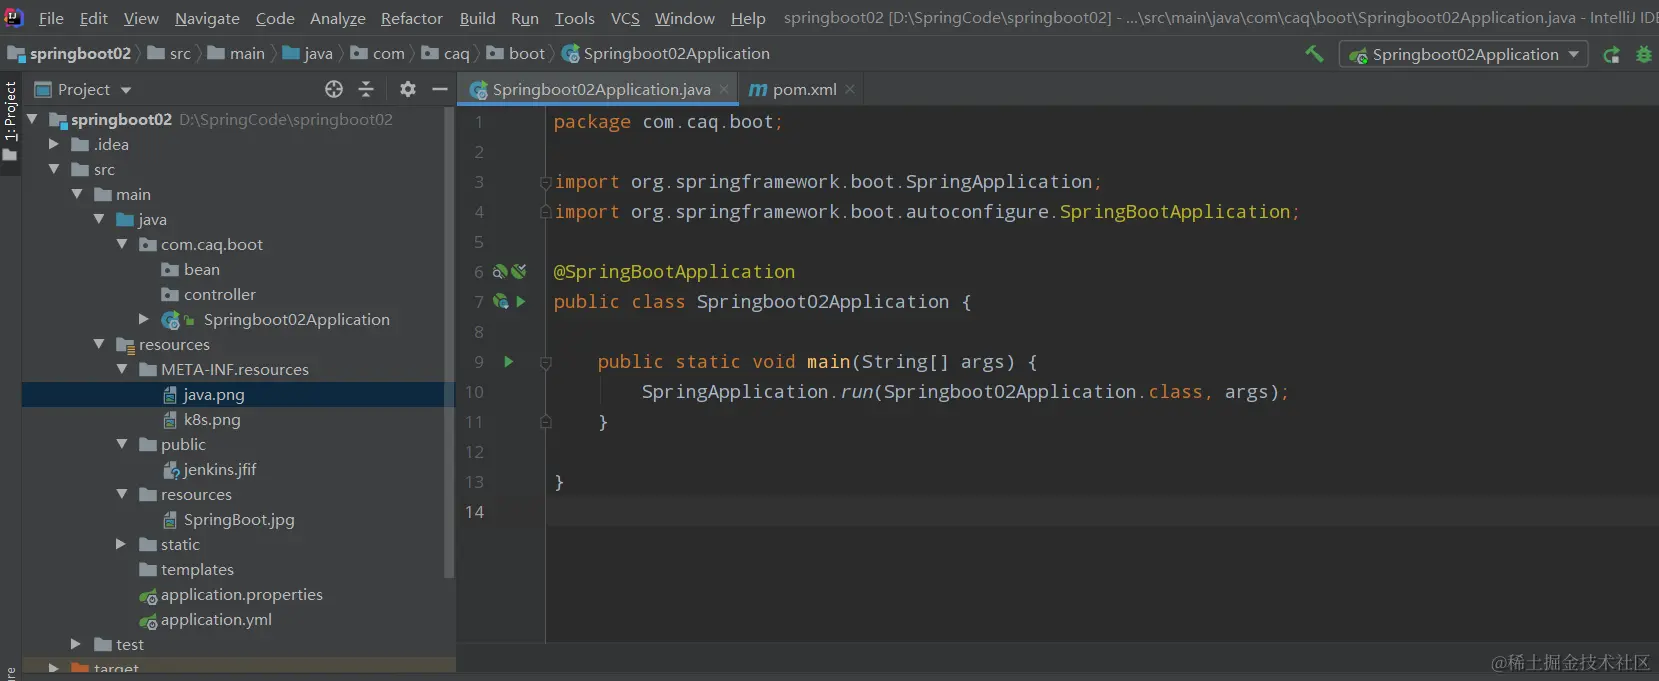The image size is (1659, 681).
Task: Open Project panel settings gear
Action: [407, 89]
